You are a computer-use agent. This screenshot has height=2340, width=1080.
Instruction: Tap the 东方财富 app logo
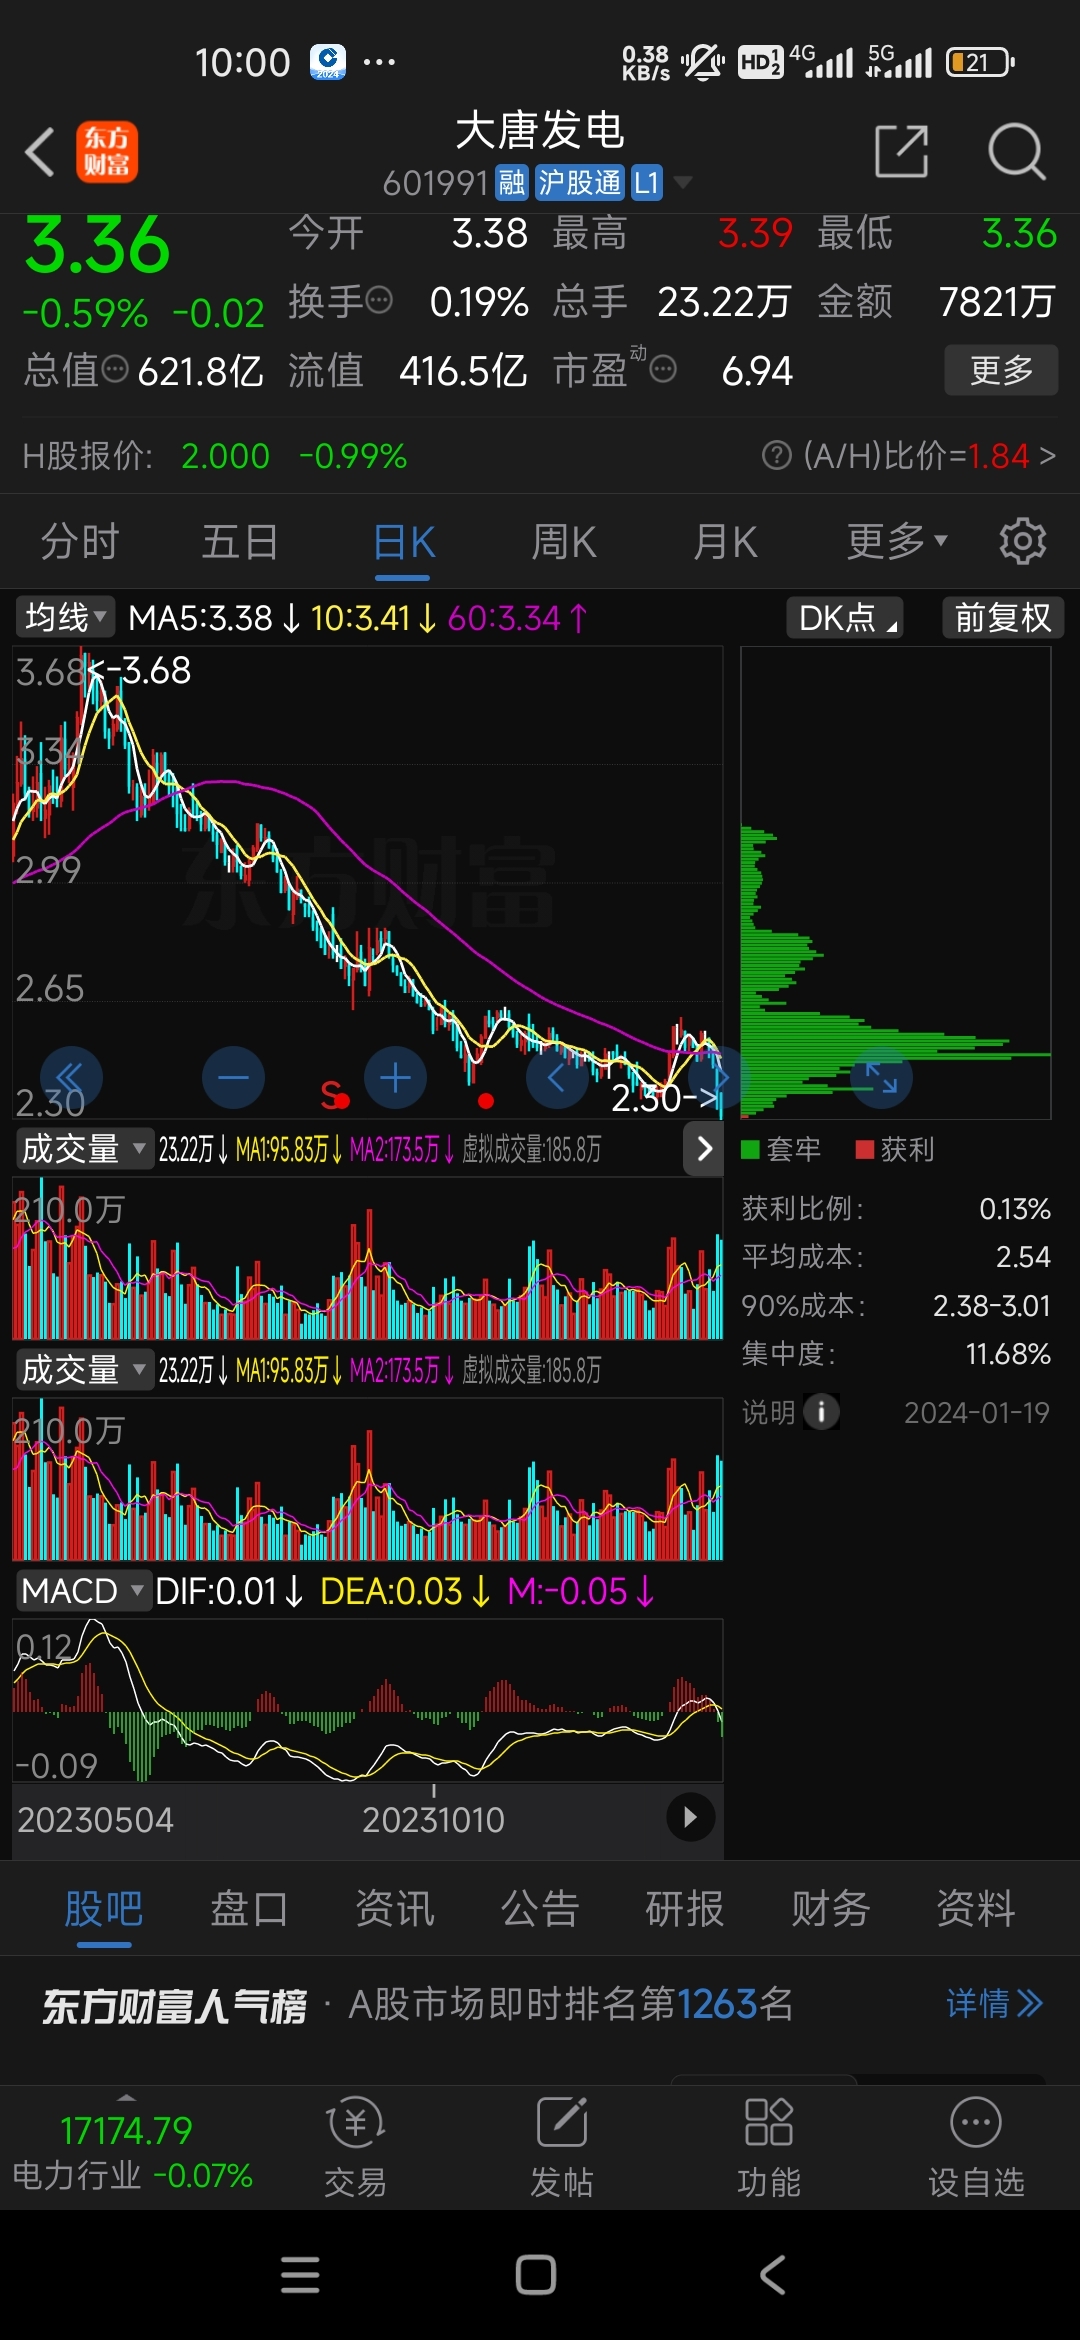tap(107, 152)
